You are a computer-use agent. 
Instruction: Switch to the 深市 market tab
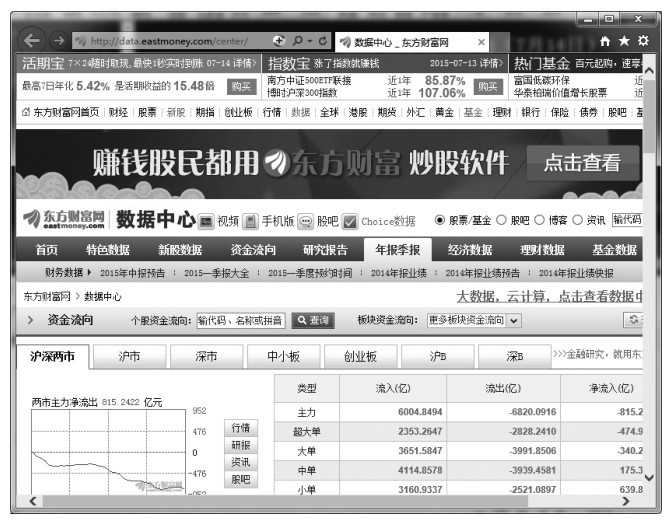pyautogui.click(x=206, y=356)
